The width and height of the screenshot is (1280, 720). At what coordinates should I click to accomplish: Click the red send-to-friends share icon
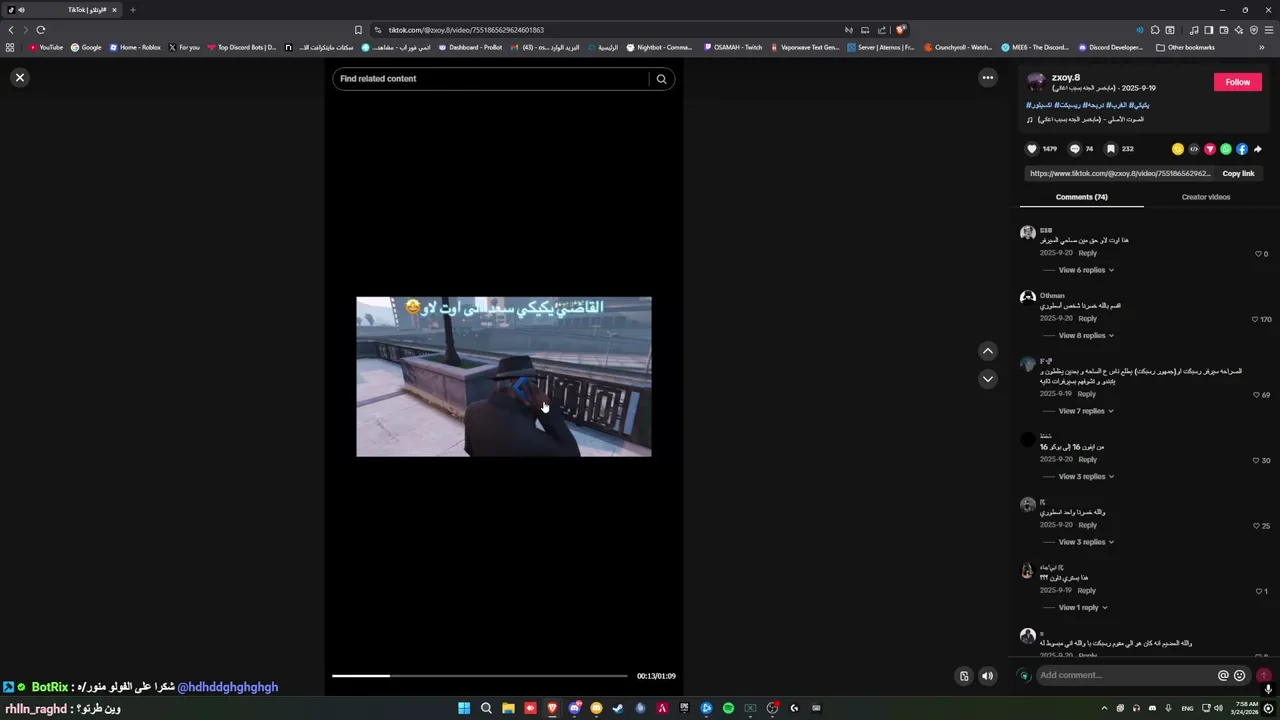click(x=1210, y=149)
